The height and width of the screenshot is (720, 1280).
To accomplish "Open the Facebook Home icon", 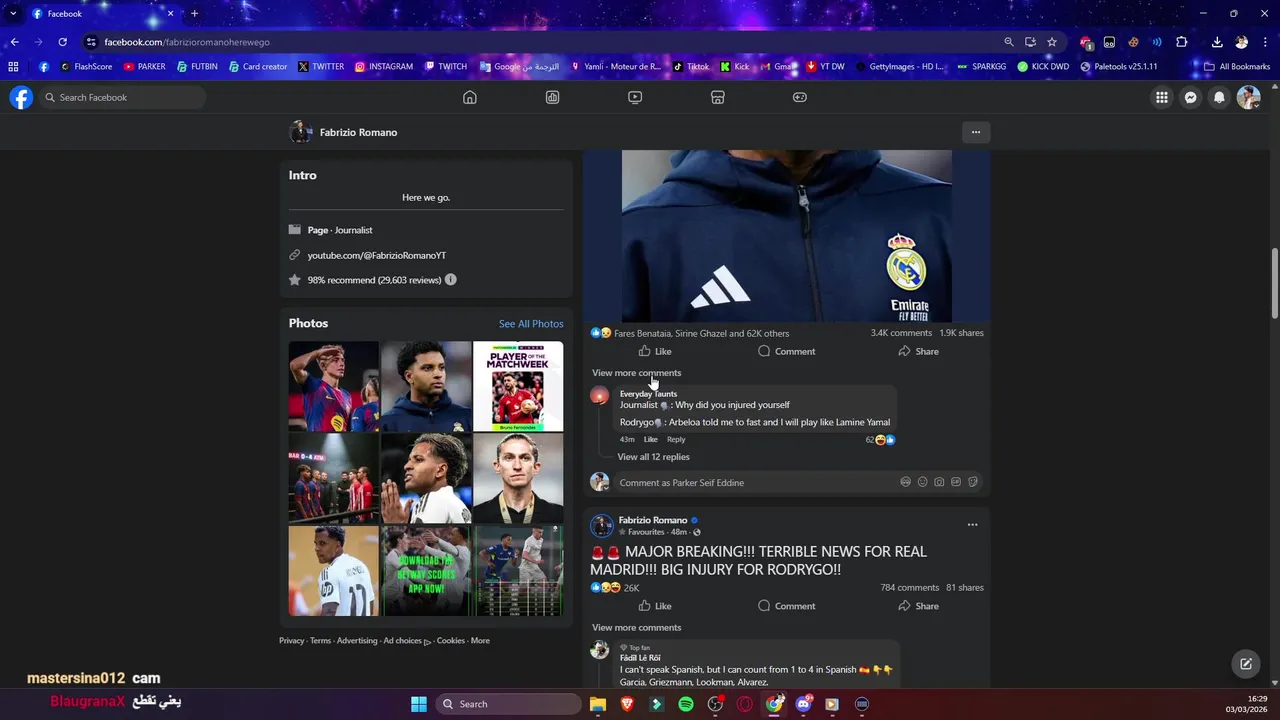I will click(470, 97).
